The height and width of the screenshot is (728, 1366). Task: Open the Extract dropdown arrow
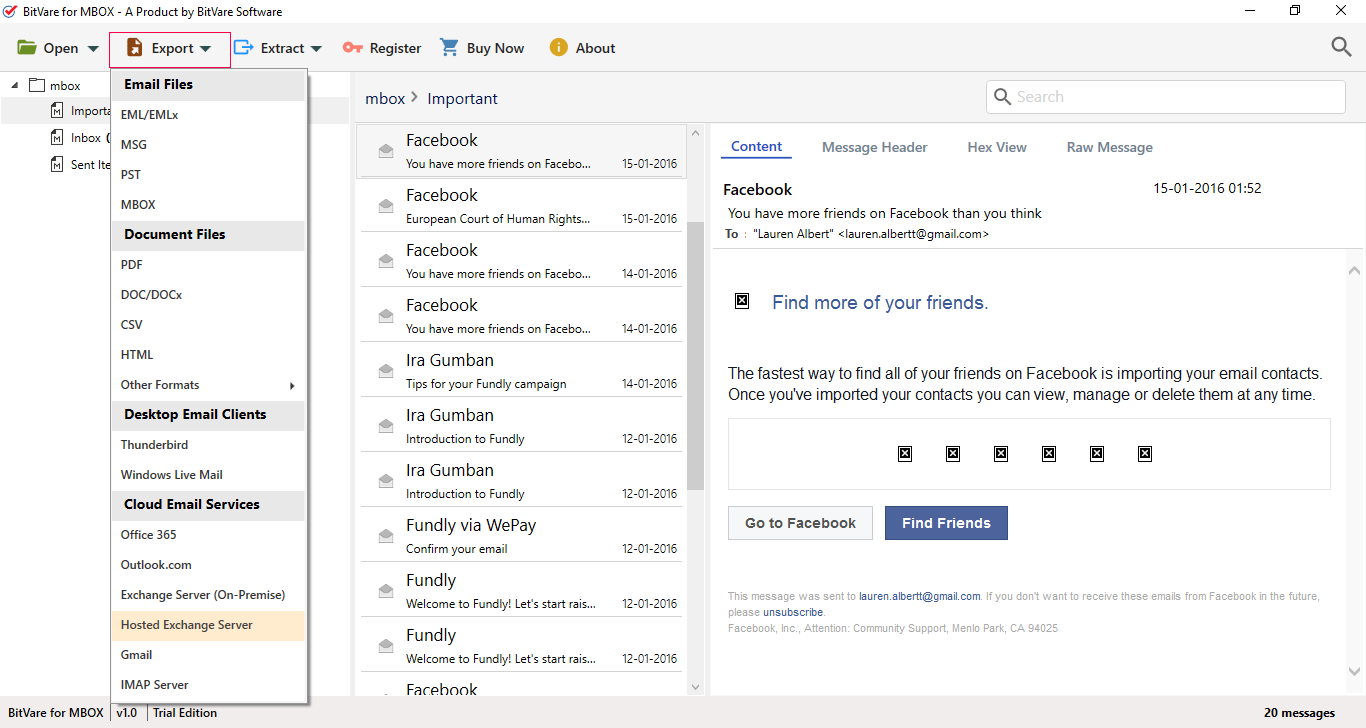[x=316, y=49]
